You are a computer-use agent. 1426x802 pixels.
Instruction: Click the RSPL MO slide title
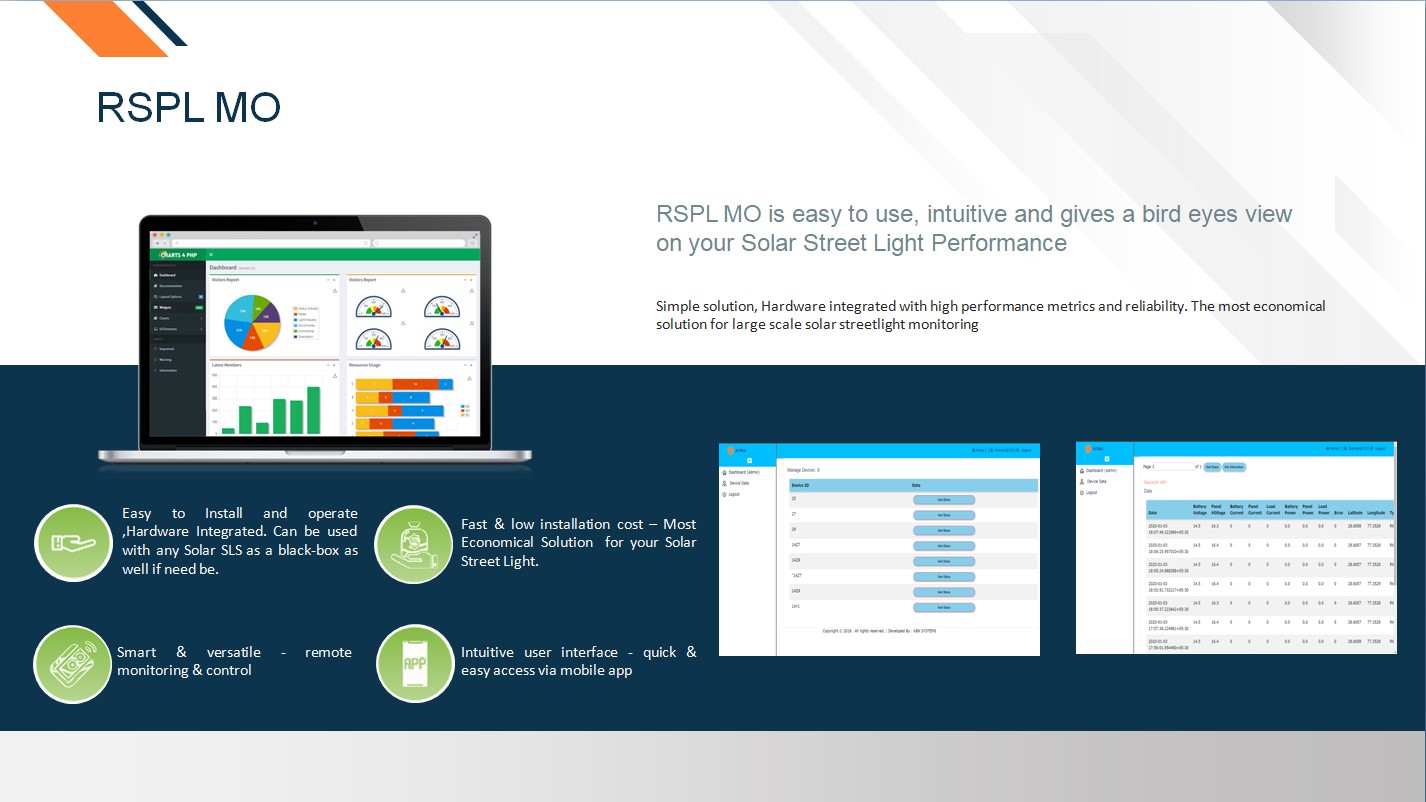188,107
